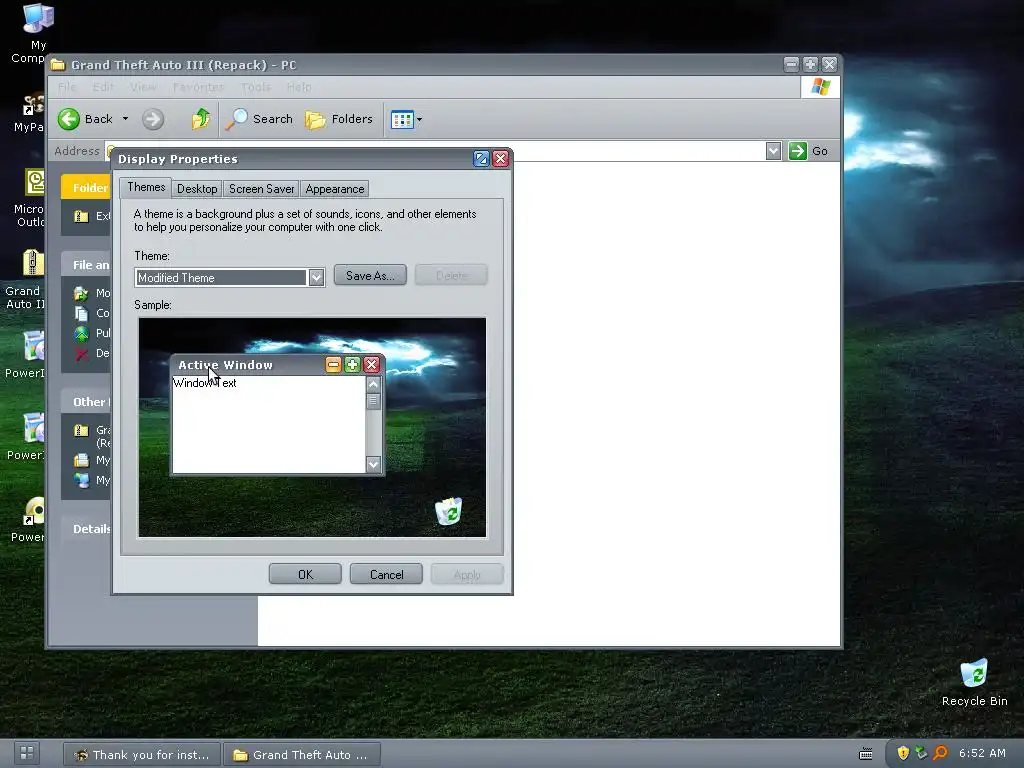
Task: Click the Safely Remove Hardware tray icon
Action: coord(921,753)
